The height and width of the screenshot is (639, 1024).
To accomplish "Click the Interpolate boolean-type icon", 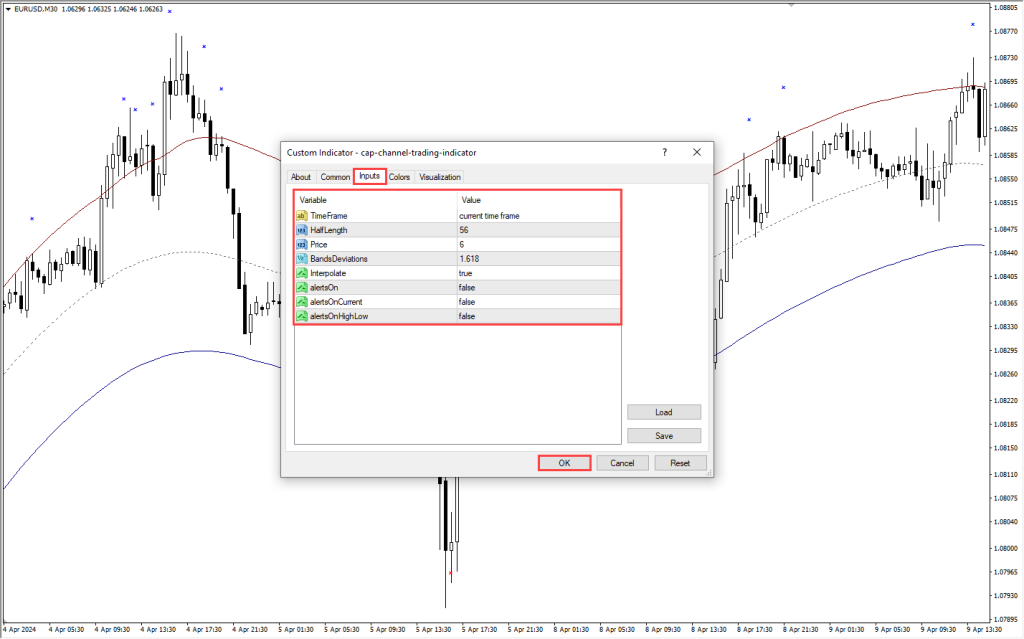I will coord(302,273).
